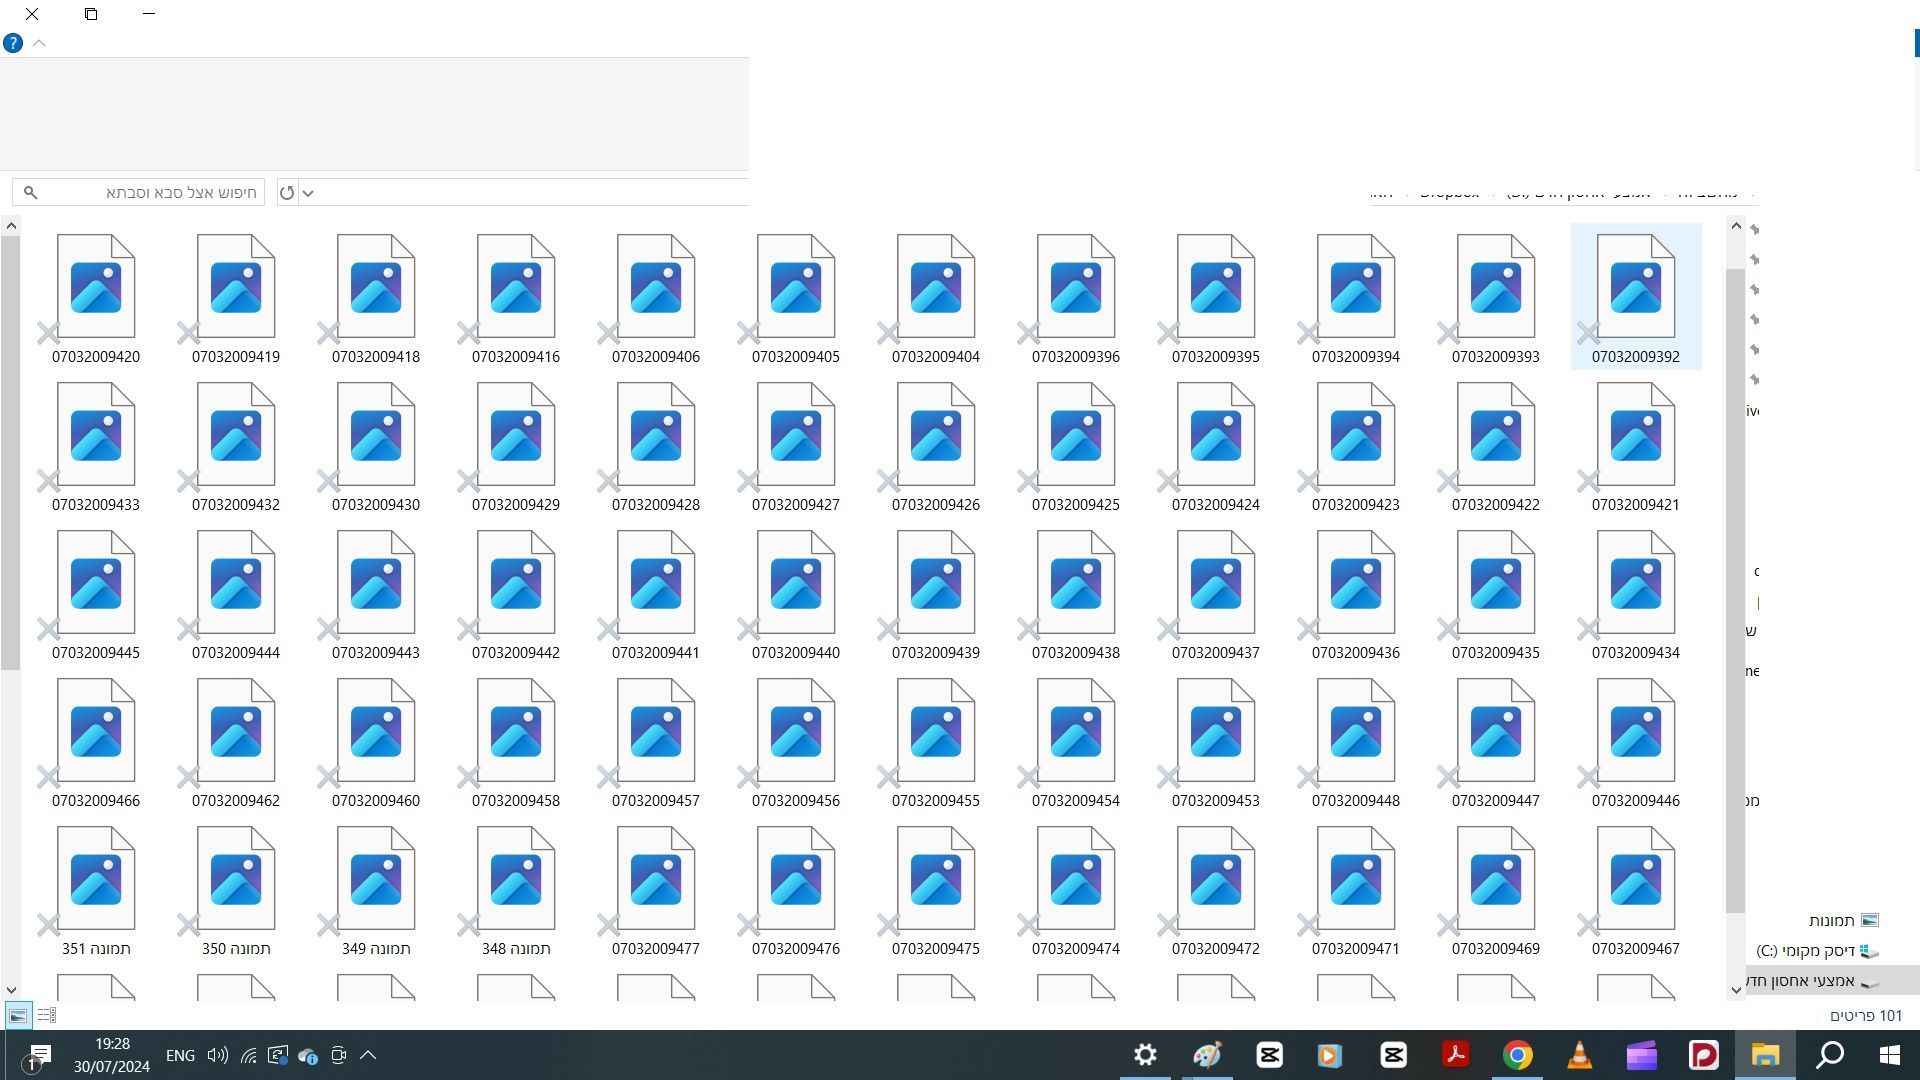Viewport: 1920px width, 1080px height.
Task: Select the image icon for 07032009458
Action: pyautogui.click(x=516, y=731)
